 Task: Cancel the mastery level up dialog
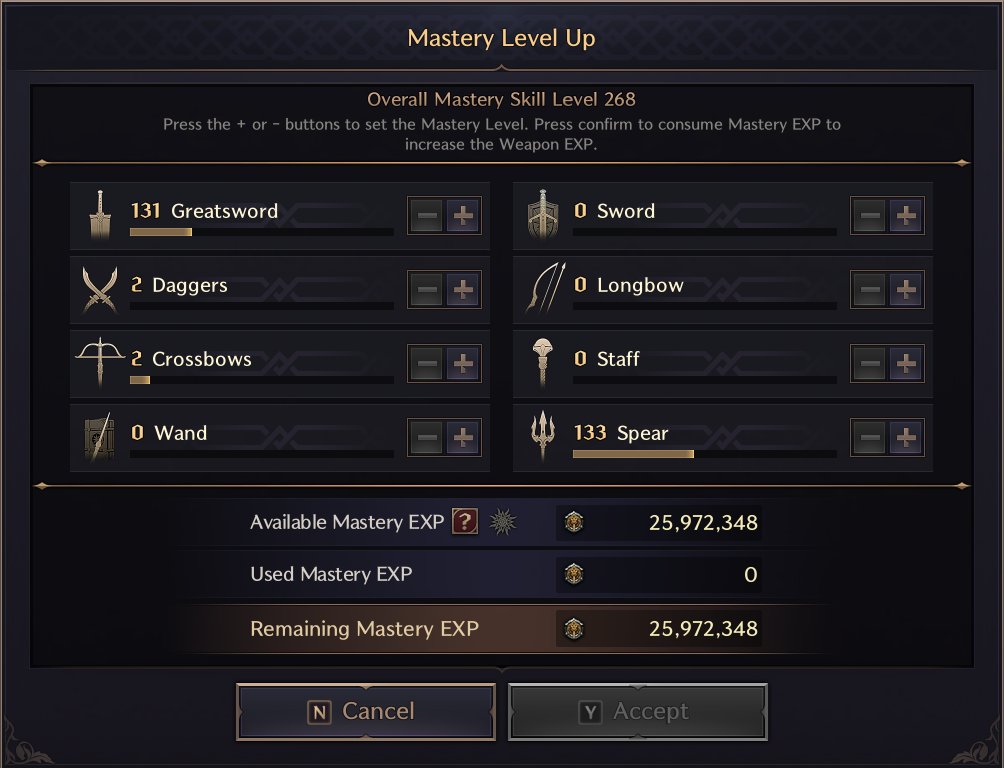point(366,712)
